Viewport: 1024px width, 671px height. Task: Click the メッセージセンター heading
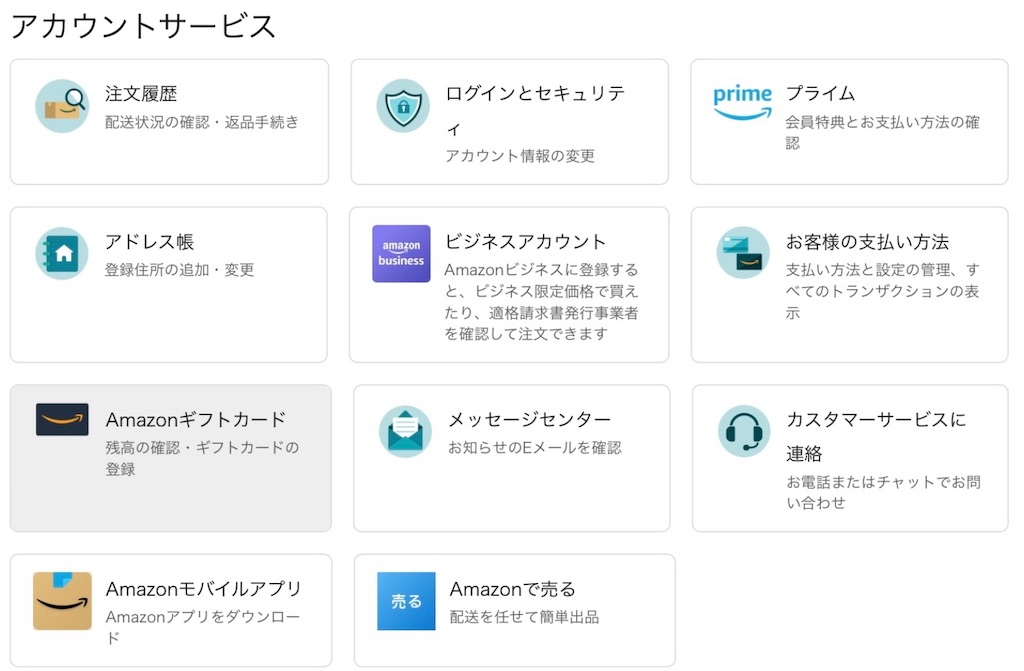(529, 419)
